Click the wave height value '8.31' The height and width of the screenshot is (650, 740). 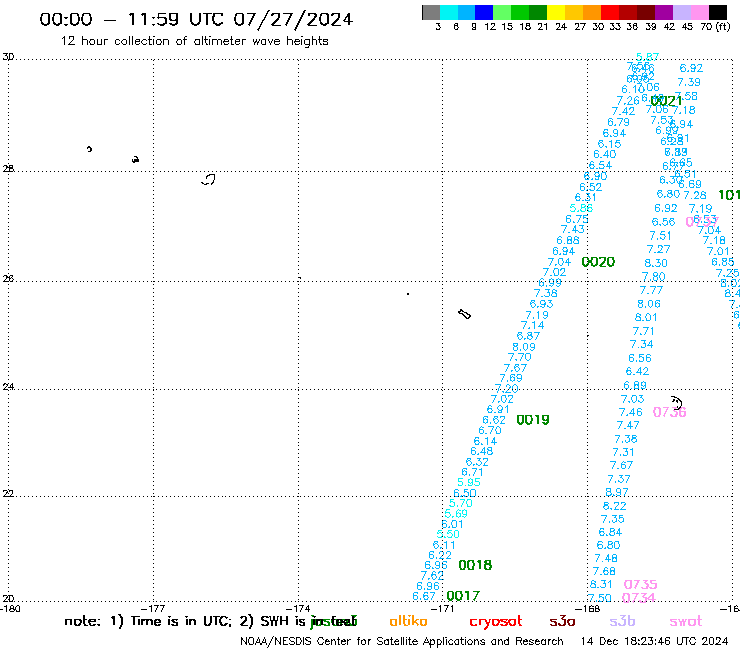(x=601, y=584)
